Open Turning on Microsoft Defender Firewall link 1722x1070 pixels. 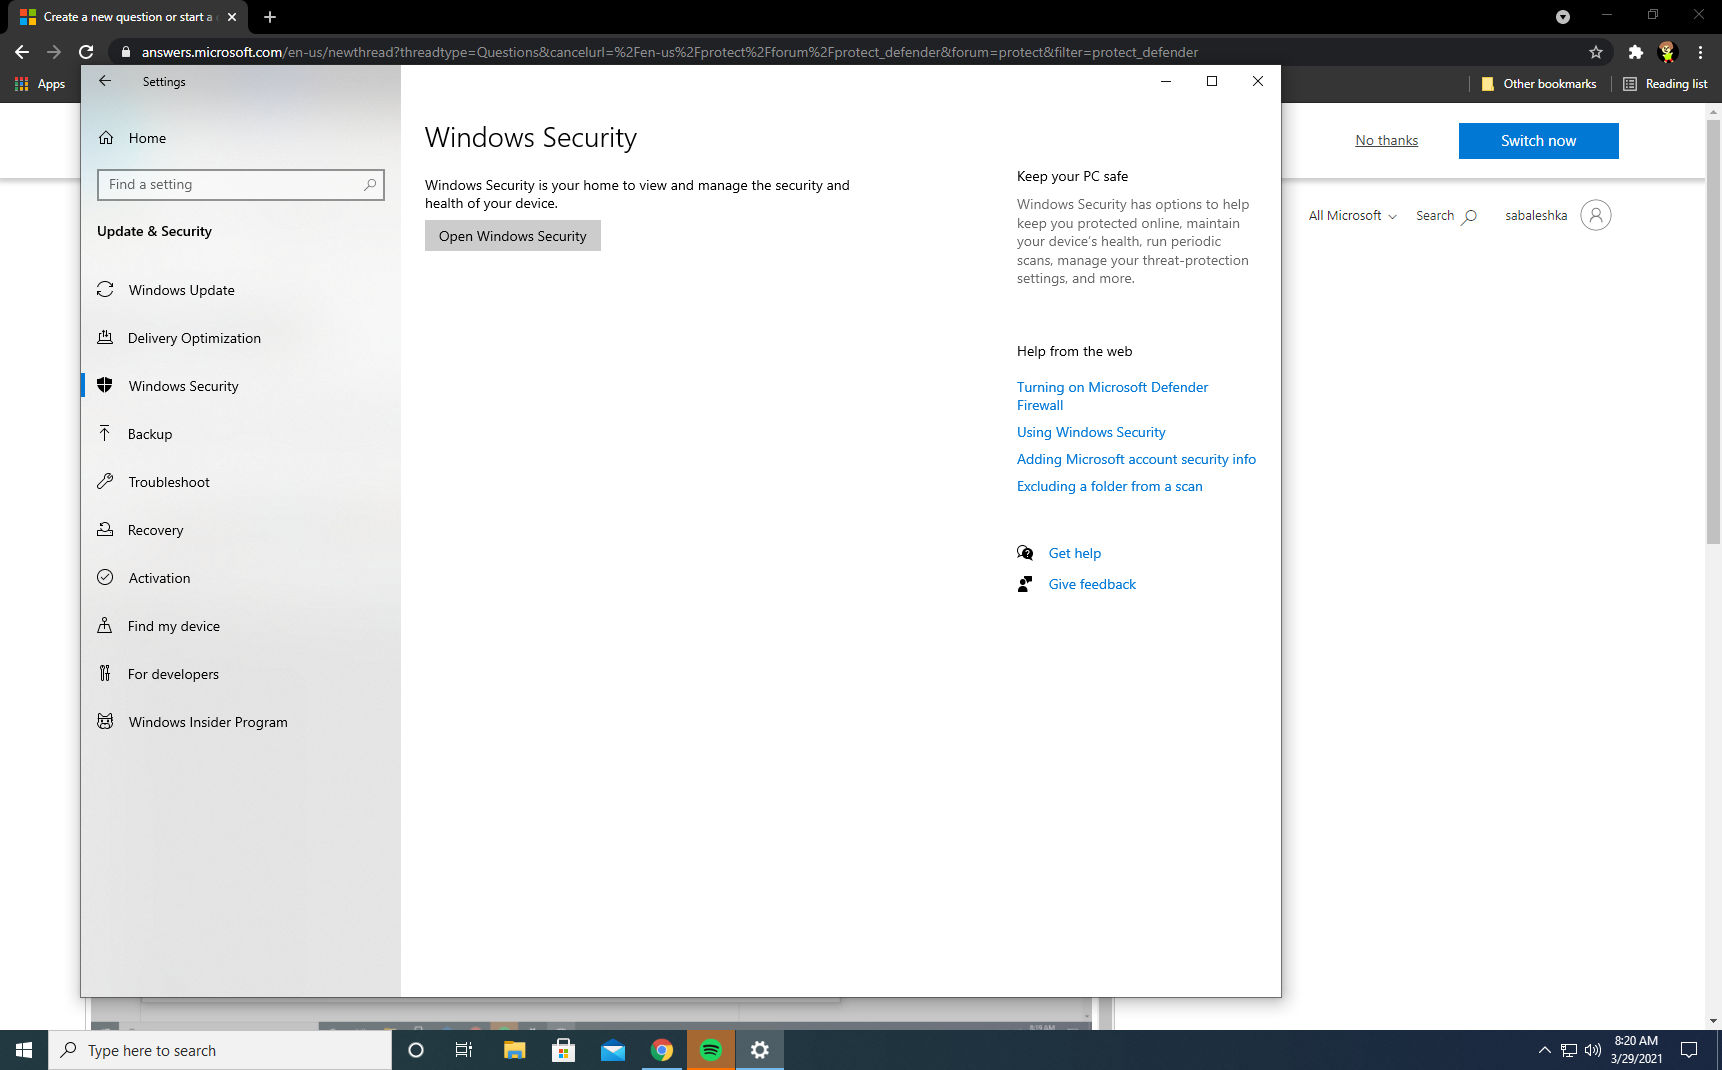click(x=1112, y=396)
